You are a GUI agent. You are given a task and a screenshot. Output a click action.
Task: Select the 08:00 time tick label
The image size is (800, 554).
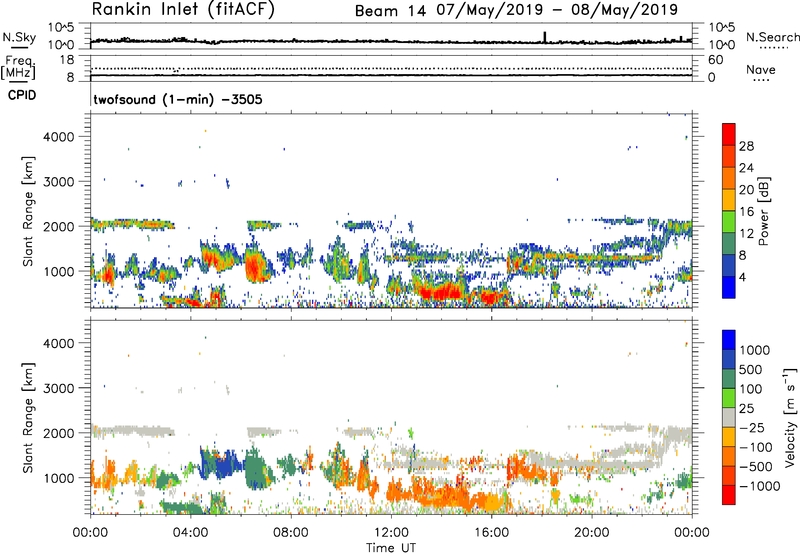pos(291,533)
